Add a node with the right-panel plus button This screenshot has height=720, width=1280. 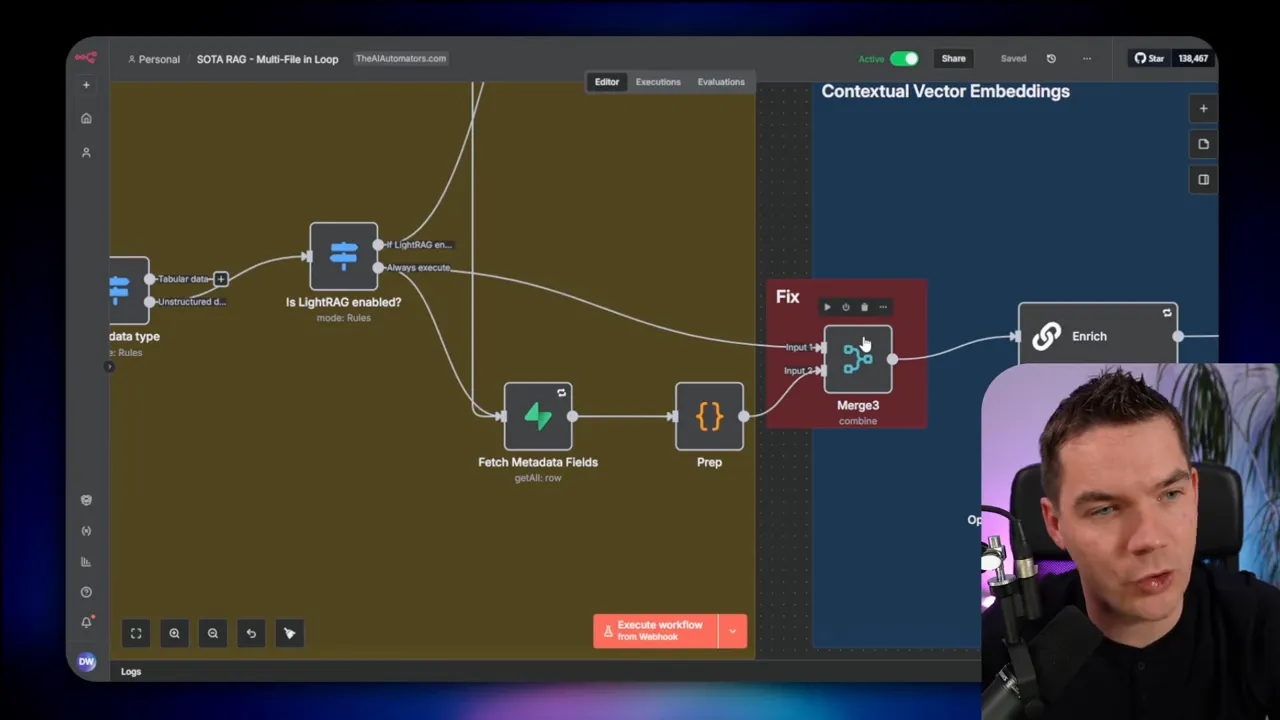[1203, 108]
